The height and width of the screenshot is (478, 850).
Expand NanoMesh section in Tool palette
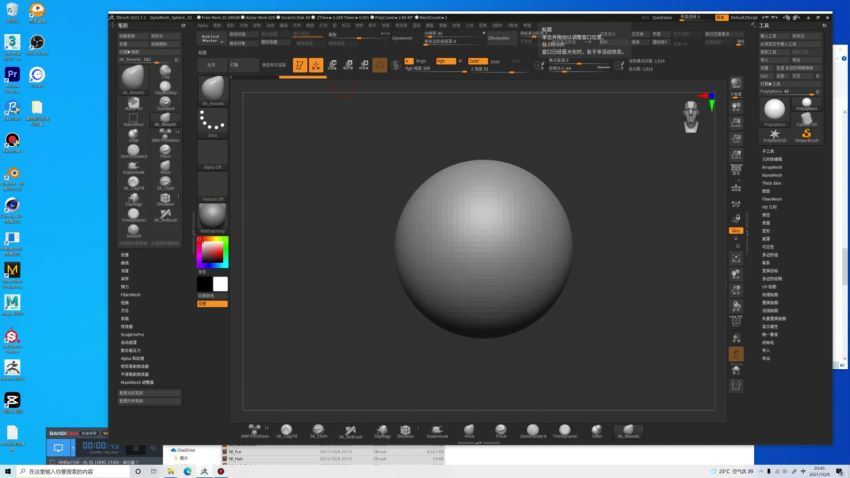(x=772, y=175)
